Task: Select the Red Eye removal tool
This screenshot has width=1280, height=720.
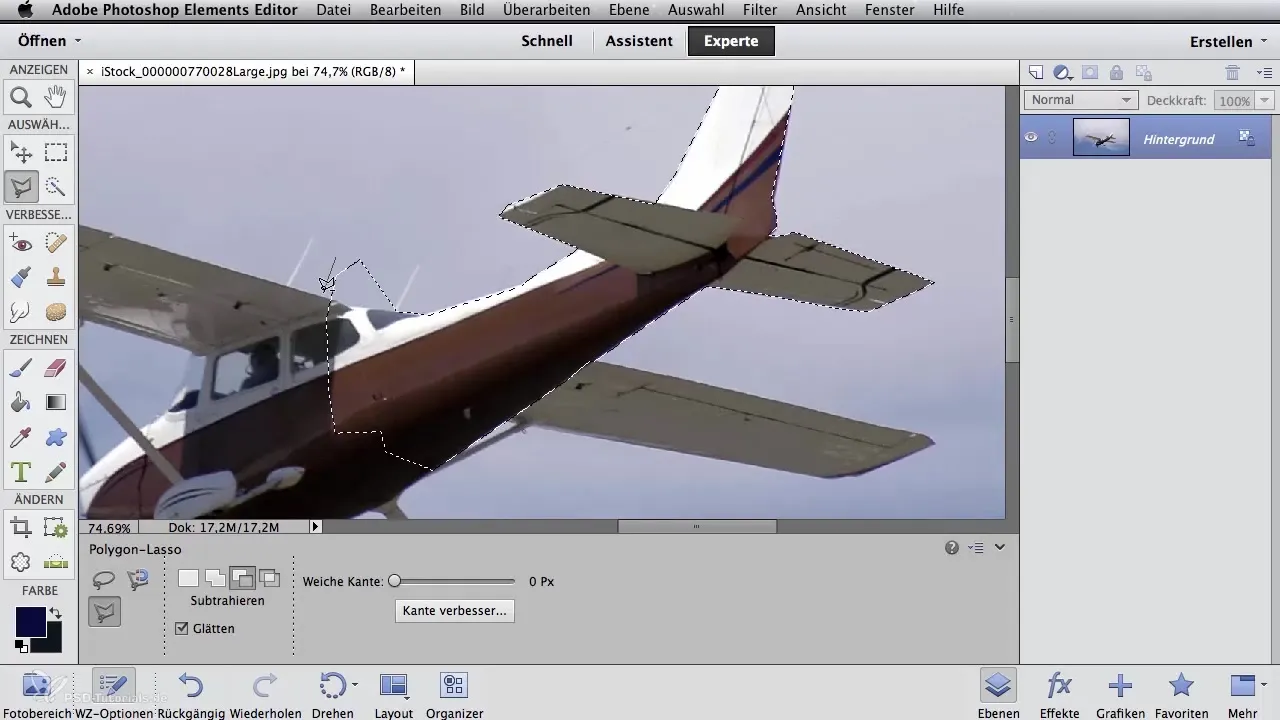Action: click(x=20, y=243)
